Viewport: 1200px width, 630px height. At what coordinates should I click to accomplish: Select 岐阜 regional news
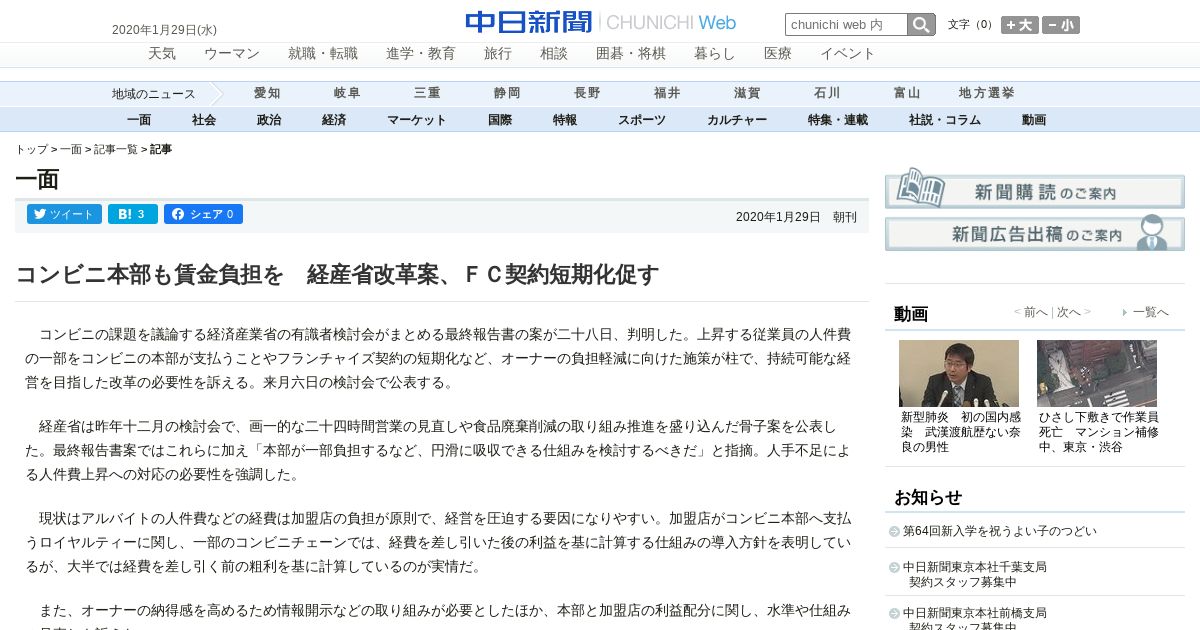pyautogui.click(x=347, y=93)
